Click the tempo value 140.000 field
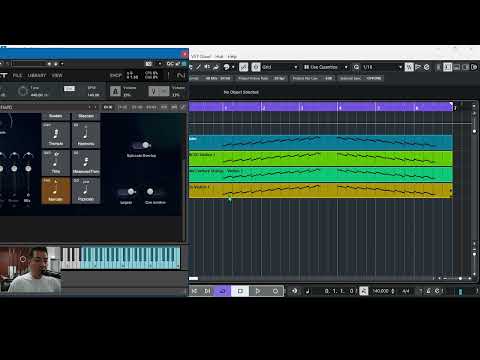 tap(381, 291)
